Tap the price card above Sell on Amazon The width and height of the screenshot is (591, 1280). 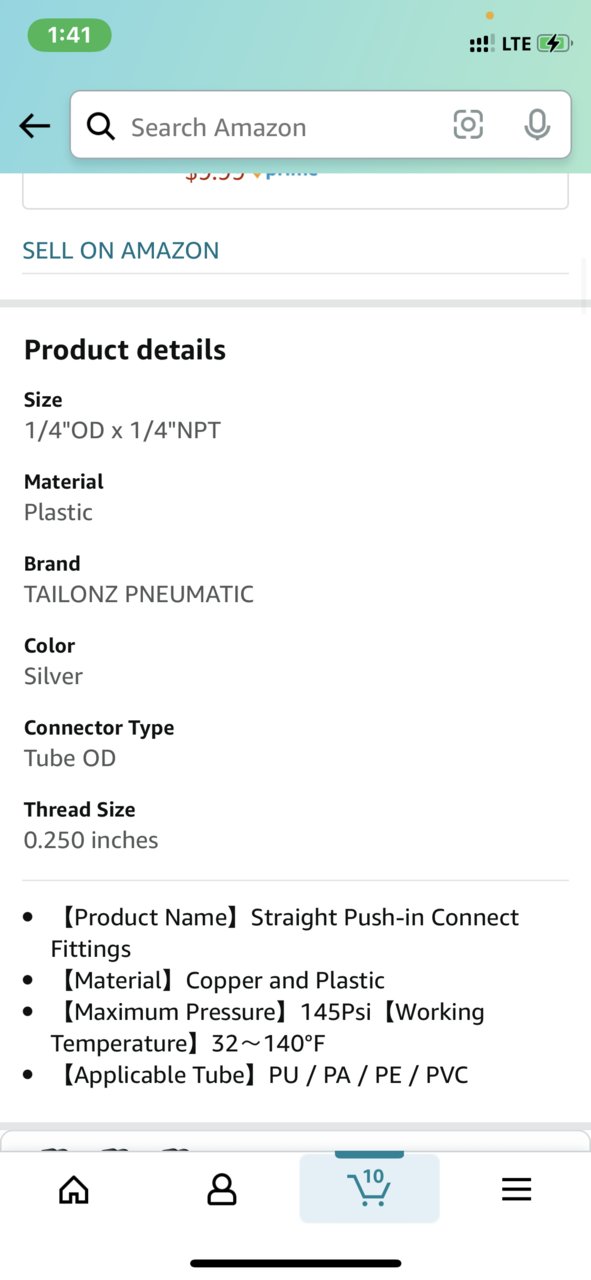pos(295,190)
